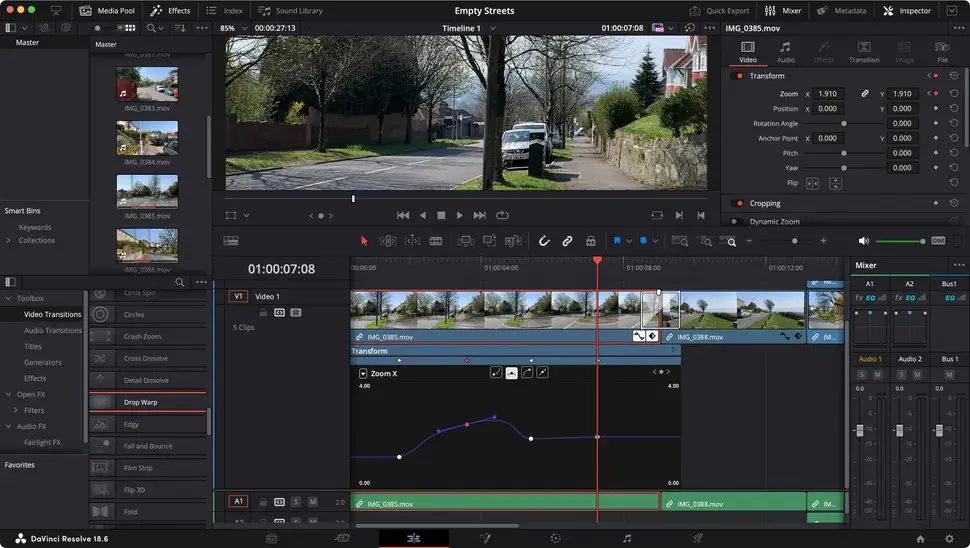Switch to the Audio tab in Inspector
Viewport: 970px width, 548px height.
click(x=785, y=52)
